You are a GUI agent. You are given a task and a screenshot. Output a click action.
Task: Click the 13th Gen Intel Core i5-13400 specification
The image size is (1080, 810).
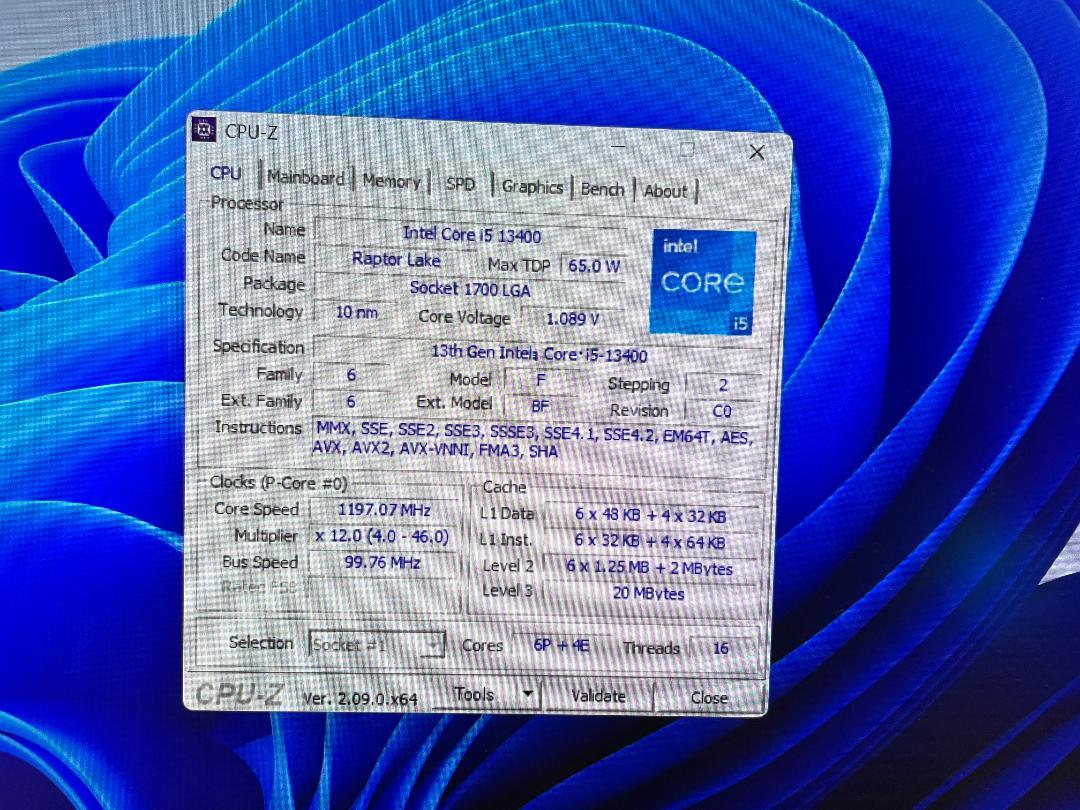point(539,353)
